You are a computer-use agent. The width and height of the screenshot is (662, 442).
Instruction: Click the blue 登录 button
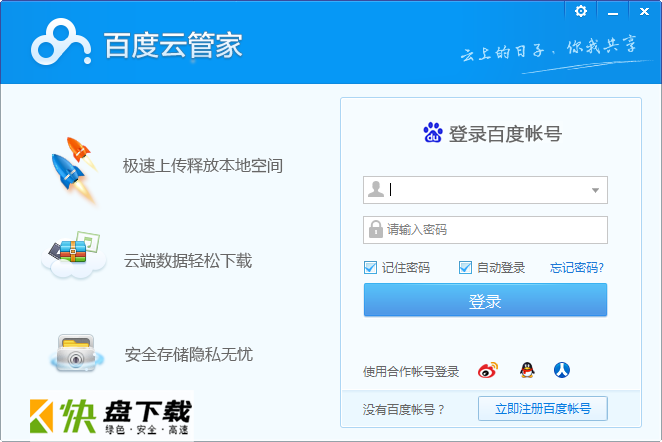(x=485, y=300)
